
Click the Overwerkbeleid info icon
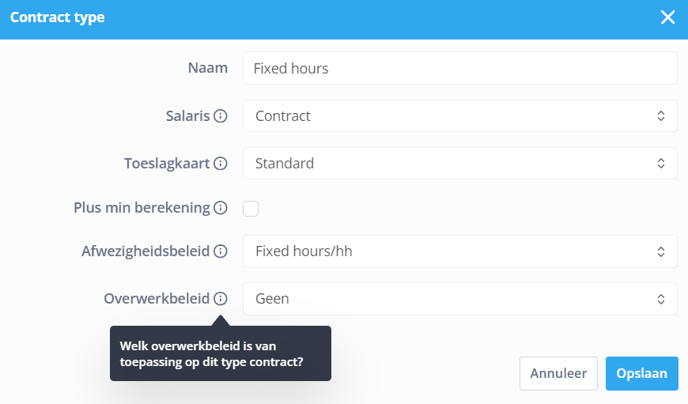click(220, 298)
